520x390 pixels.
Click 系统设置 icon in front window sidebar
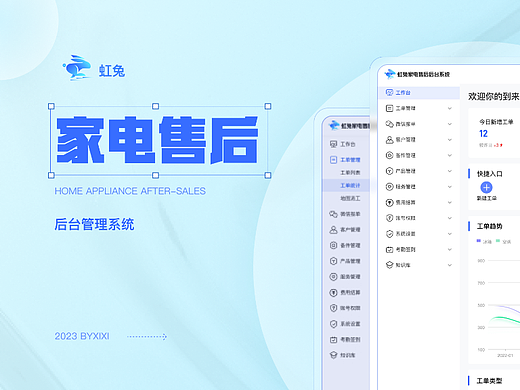389,233
